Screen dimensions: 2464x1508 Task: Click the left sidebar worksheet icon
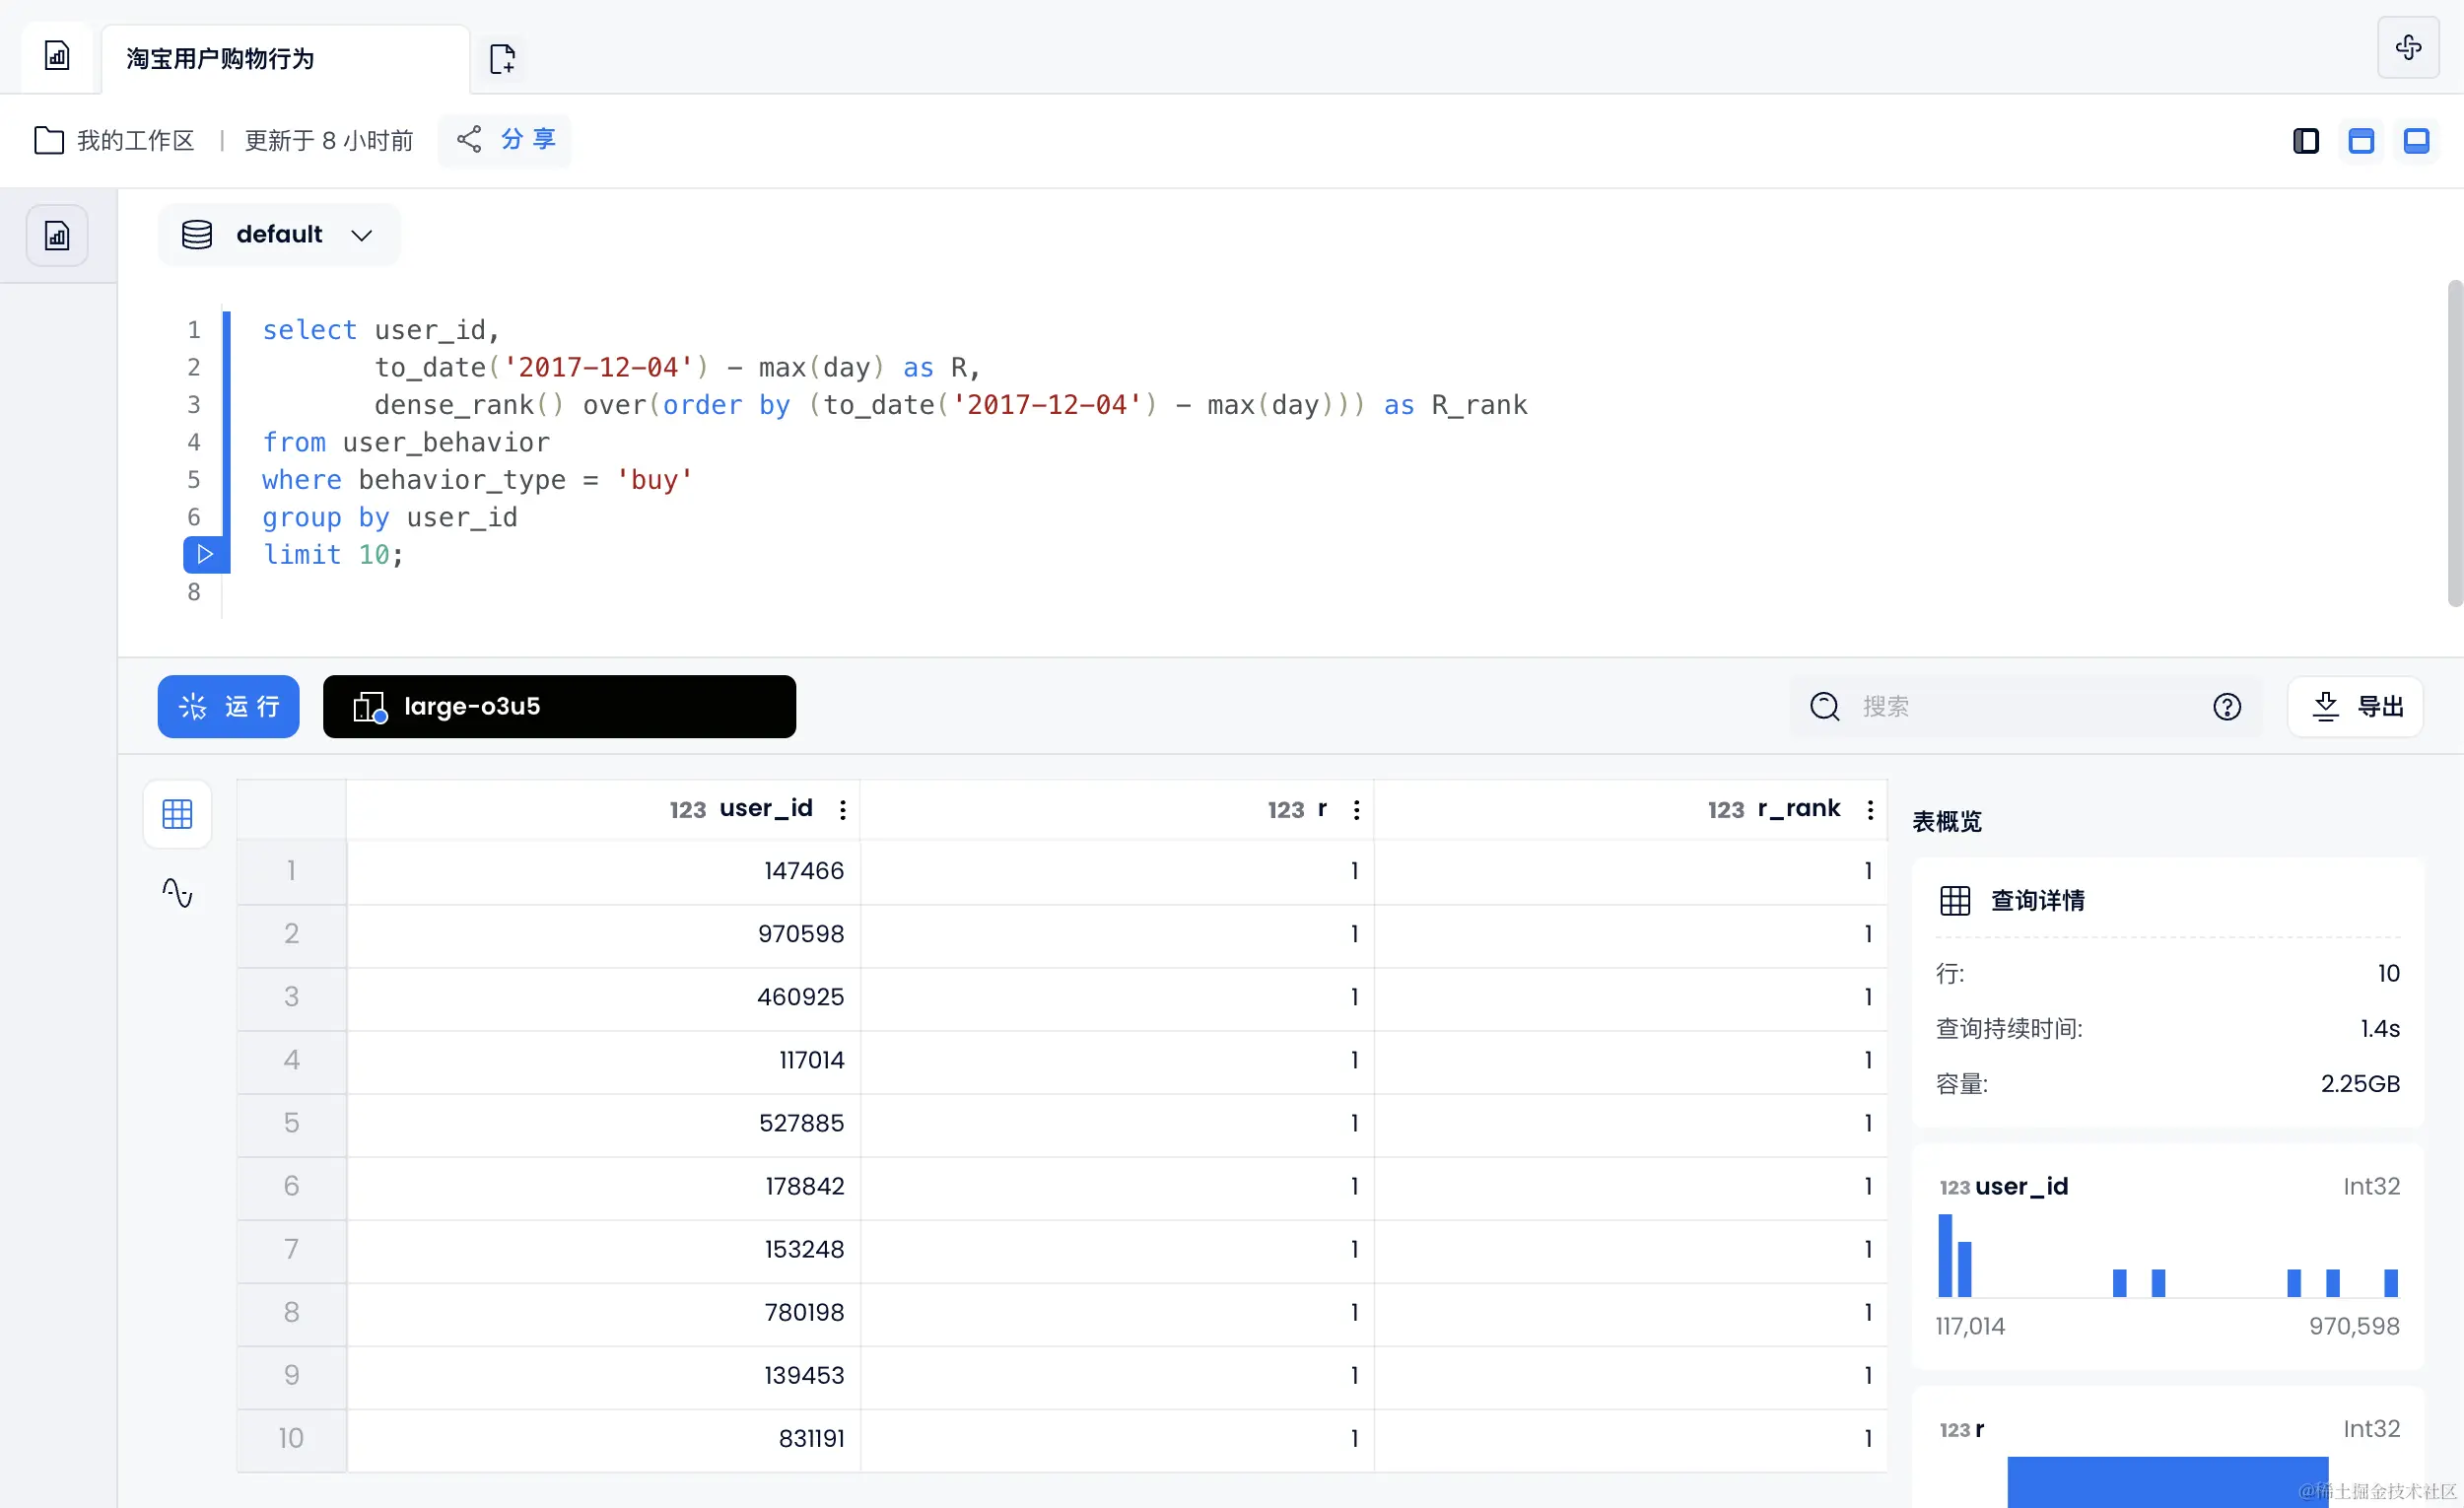57,236
